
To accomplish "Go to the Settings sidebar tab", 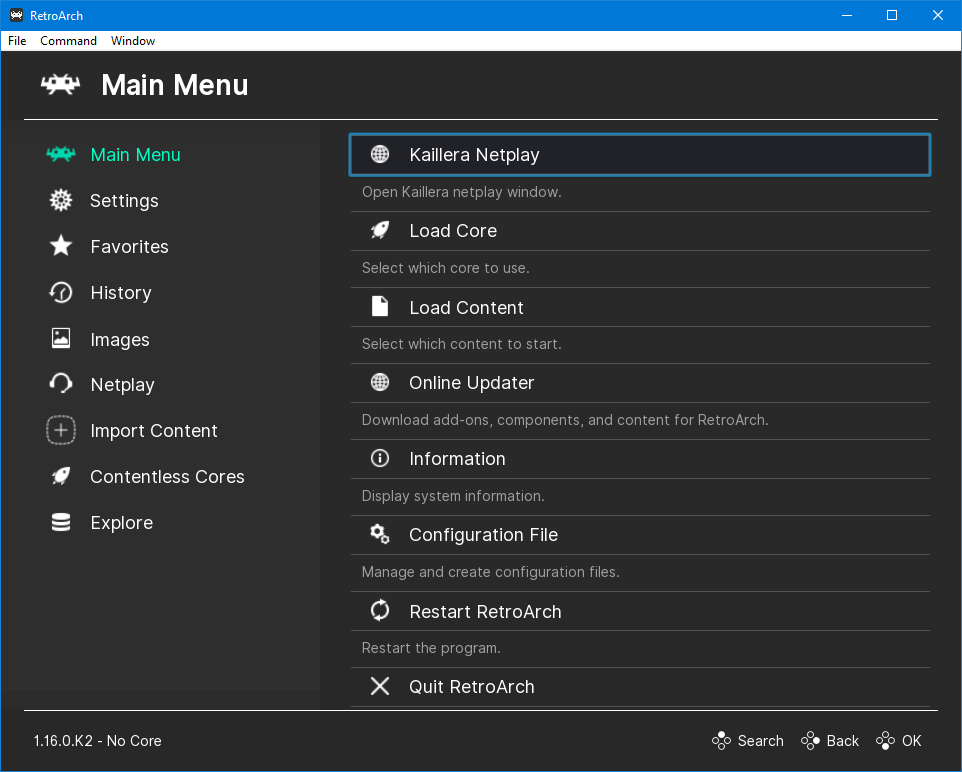I will pos(125,201).
